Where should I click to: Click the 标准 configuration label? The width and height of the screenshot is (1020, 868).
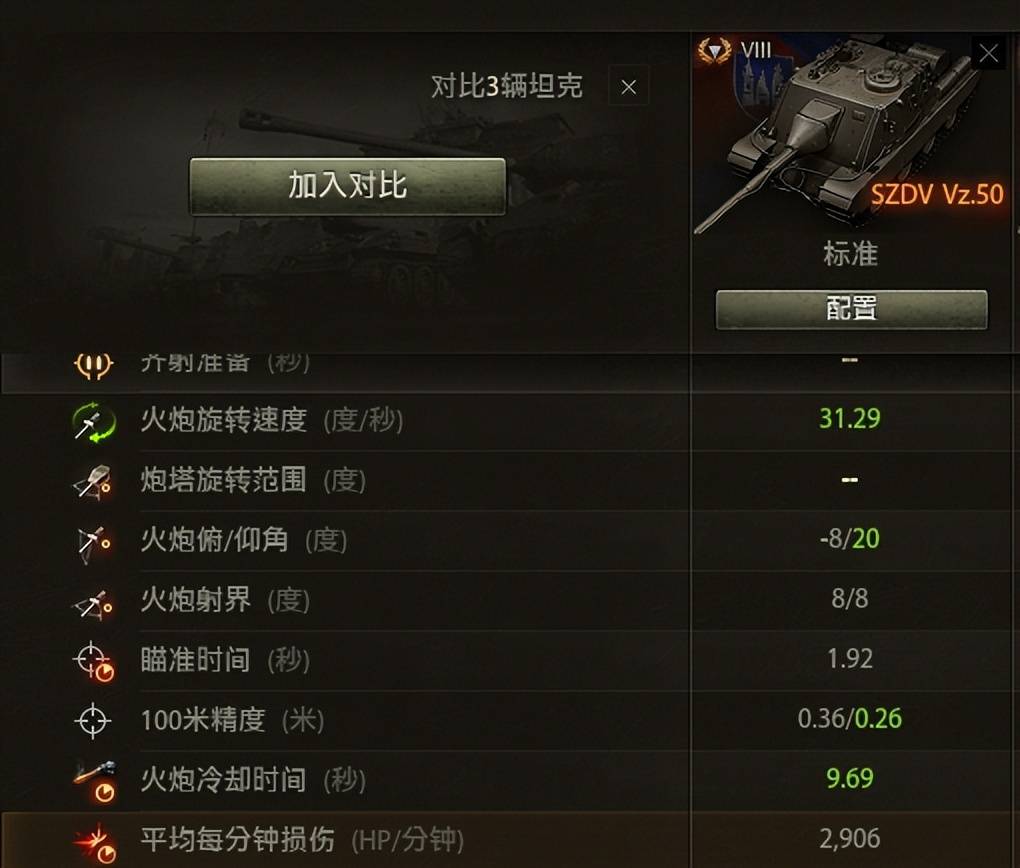851,254
